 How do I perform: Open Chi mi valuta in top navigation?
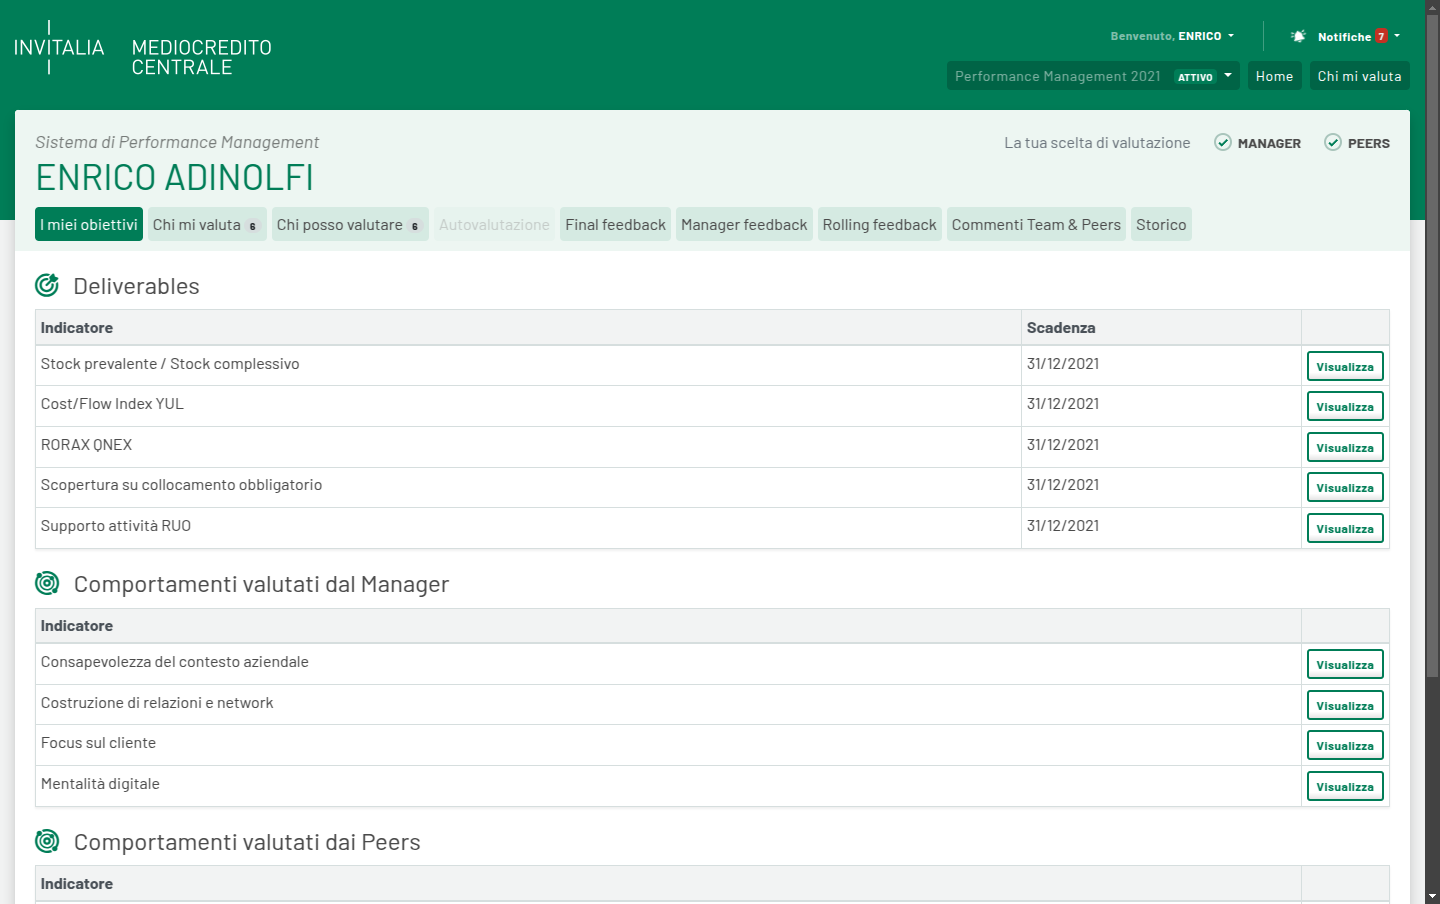(1359, 76)
